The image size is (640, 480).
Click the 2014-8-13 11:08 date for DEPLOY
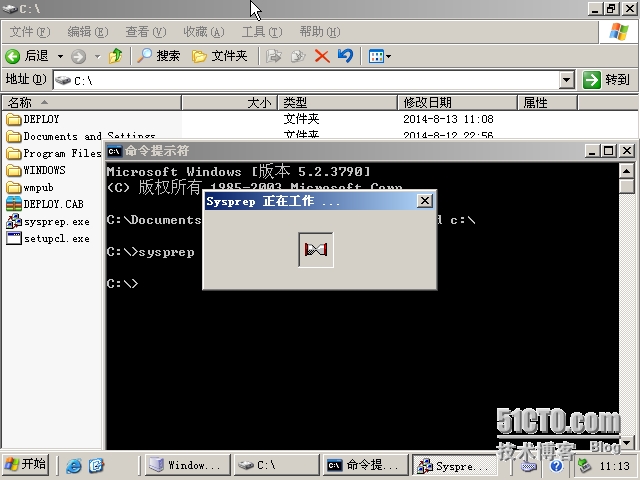(448, 119)
